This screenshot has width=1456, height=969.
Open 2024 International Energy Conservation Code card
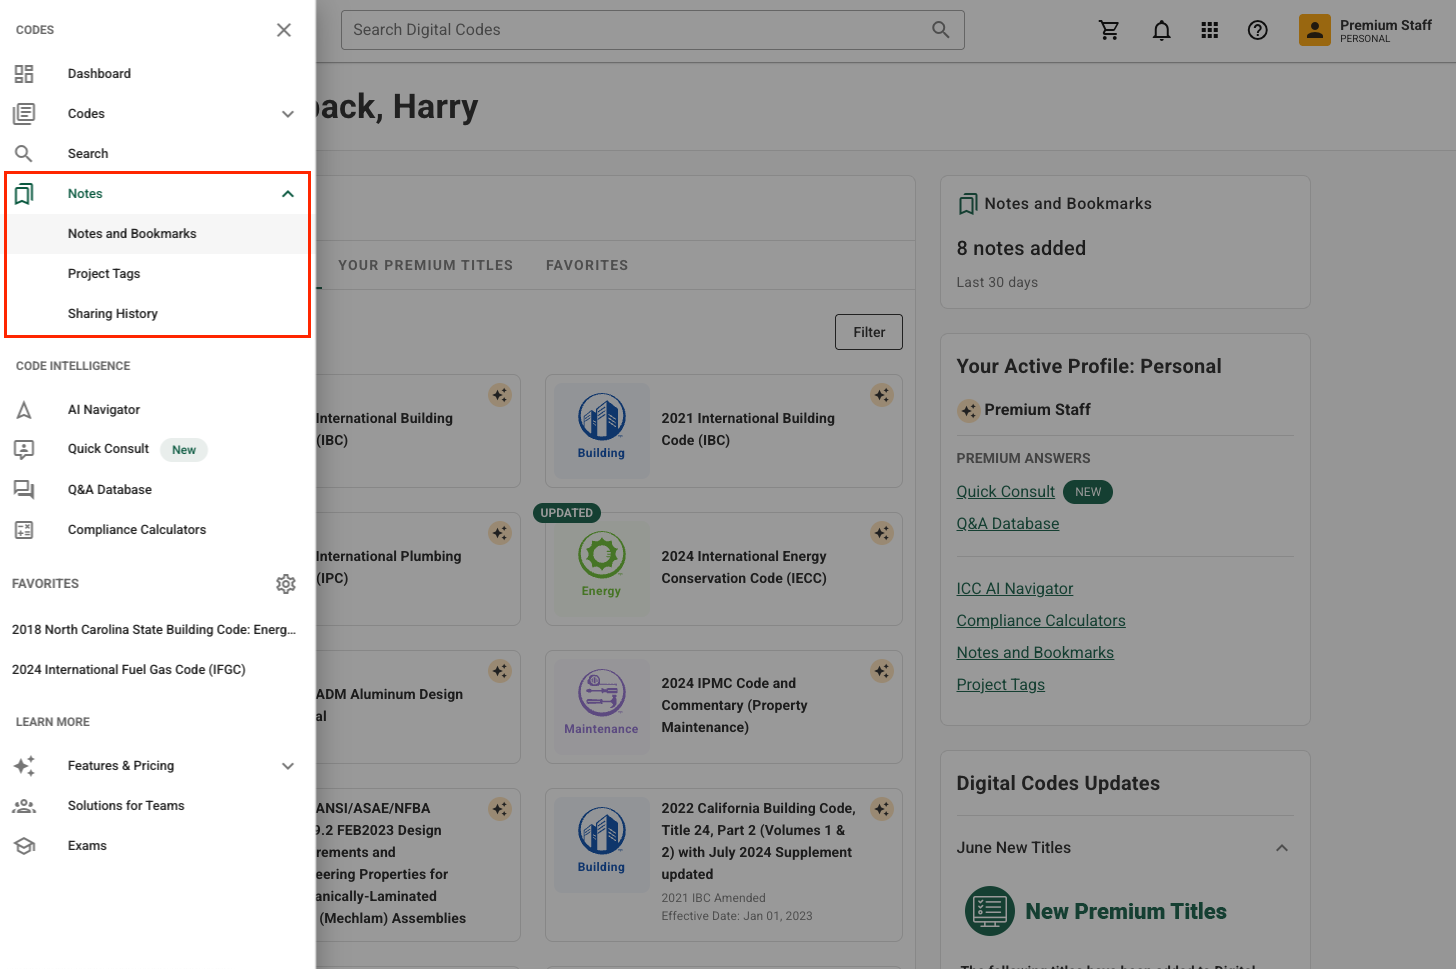724,569
